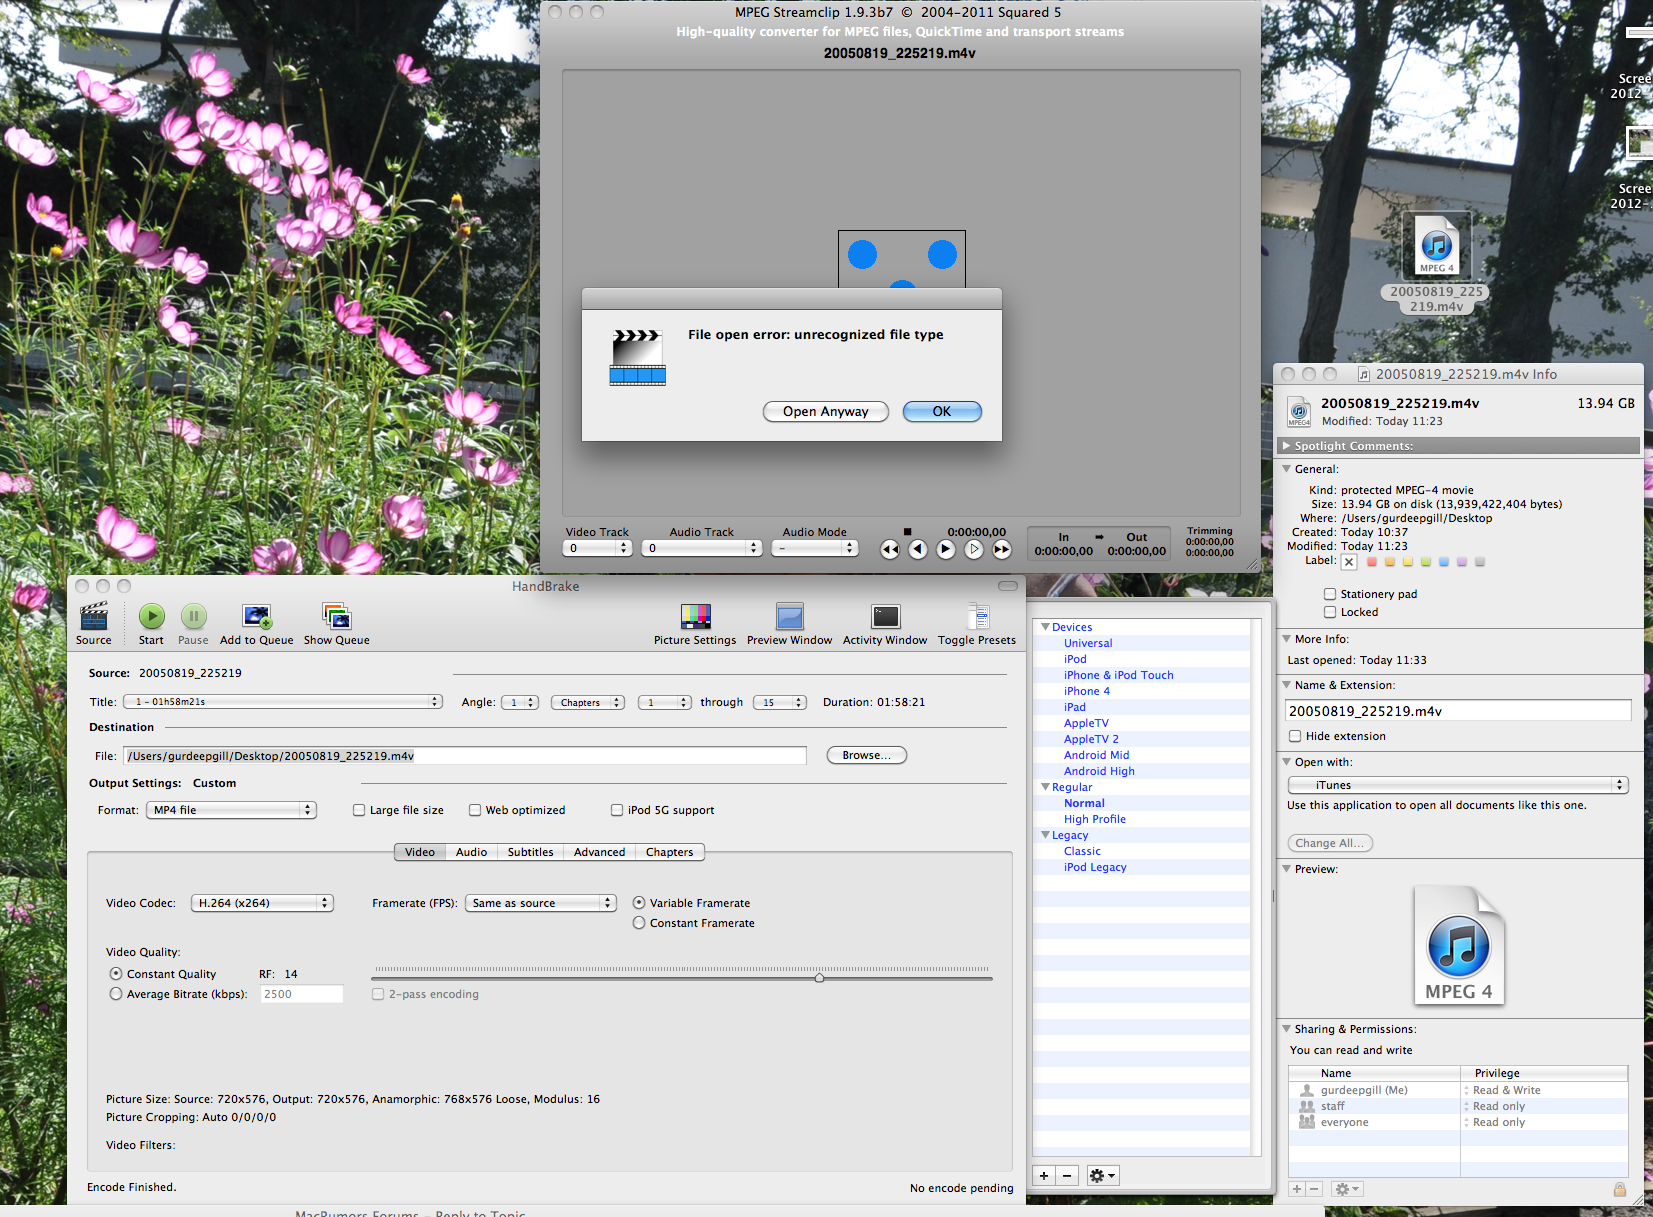Click the Browse... destination button
The height and width of the screenshot is (1217, 1653).
tap(866, 755)
